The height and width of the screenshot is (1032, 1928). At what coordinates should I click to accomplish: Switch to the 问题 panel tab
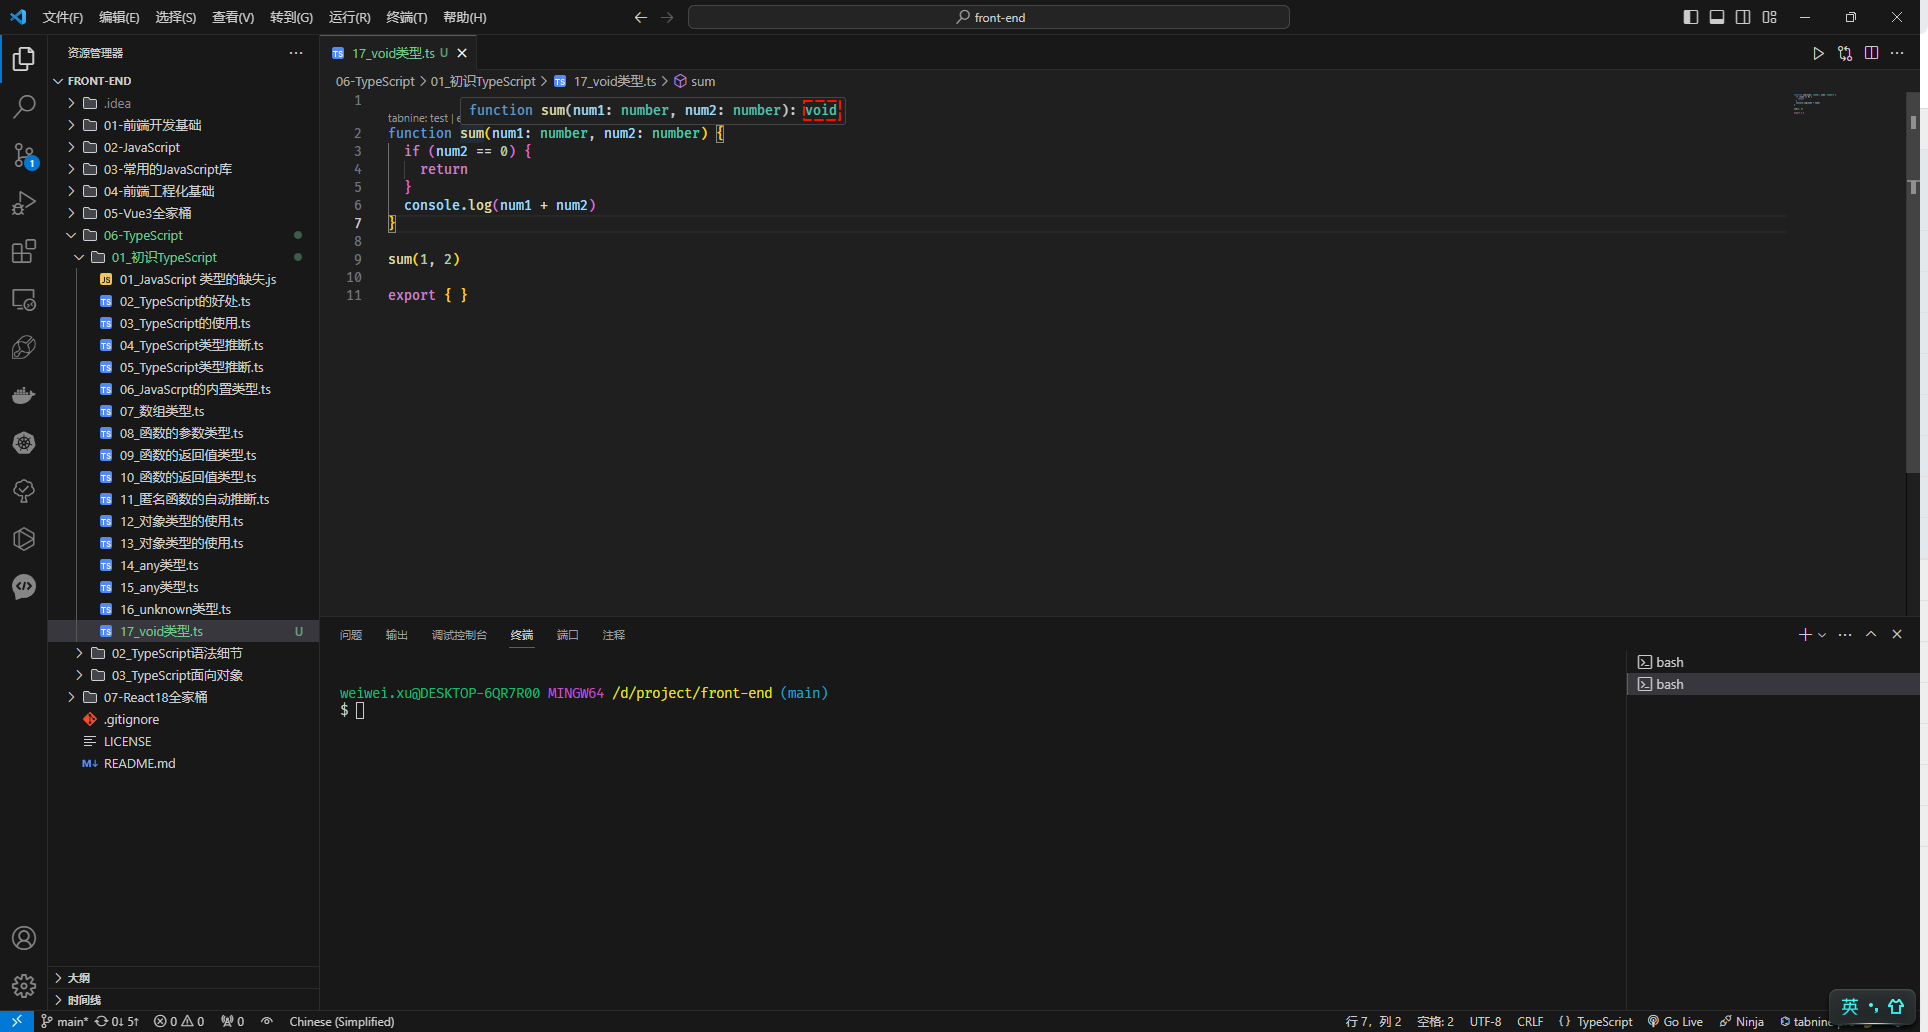350,635
